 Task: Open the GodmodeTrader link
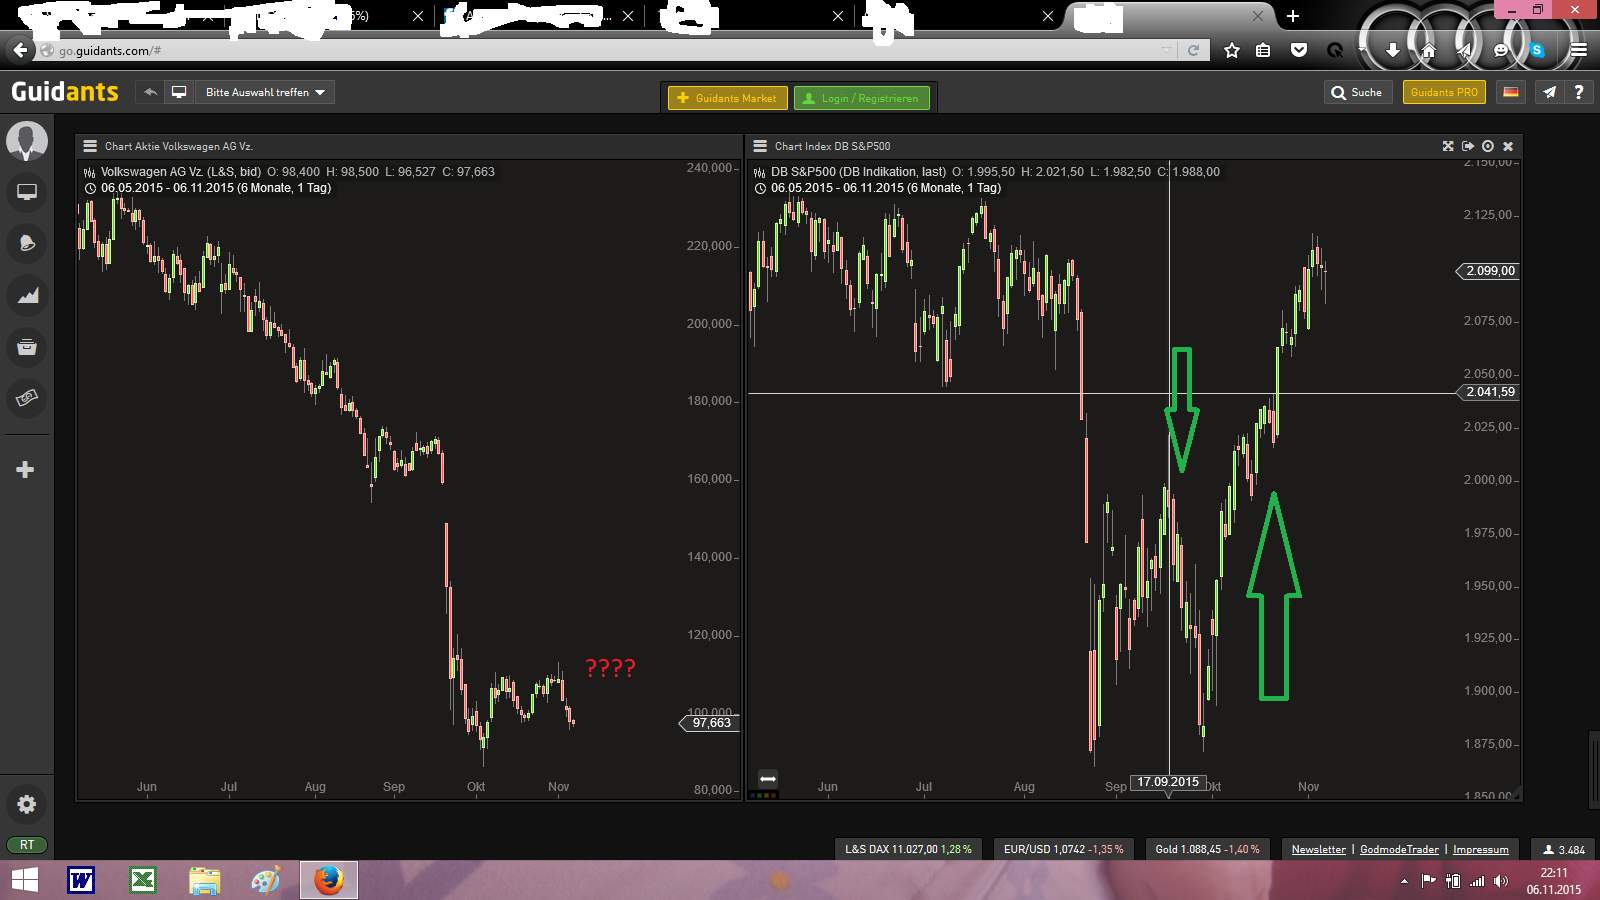(x=1399, y=849)
